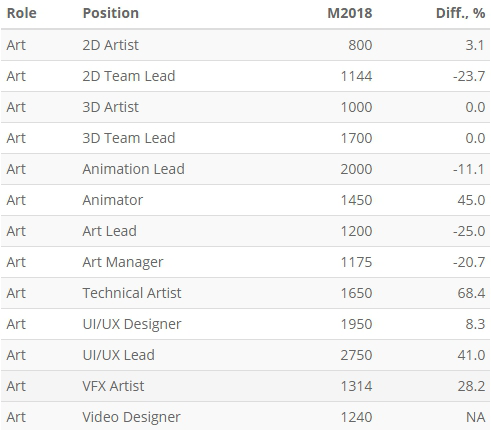The height and width of the screenshot is (430, 491).
Task: Click the 2750 salary value
Action: coord(356,355)
